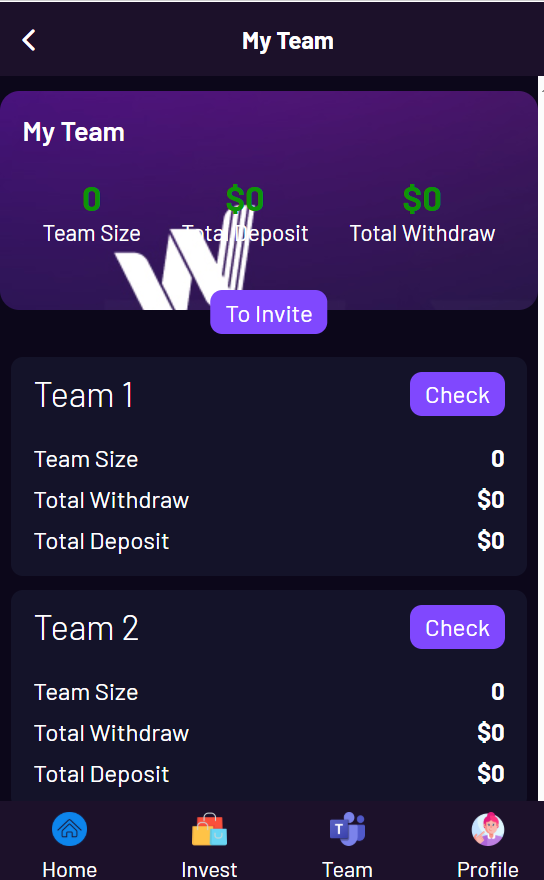Check Team 2 details

tap(457, 627)
